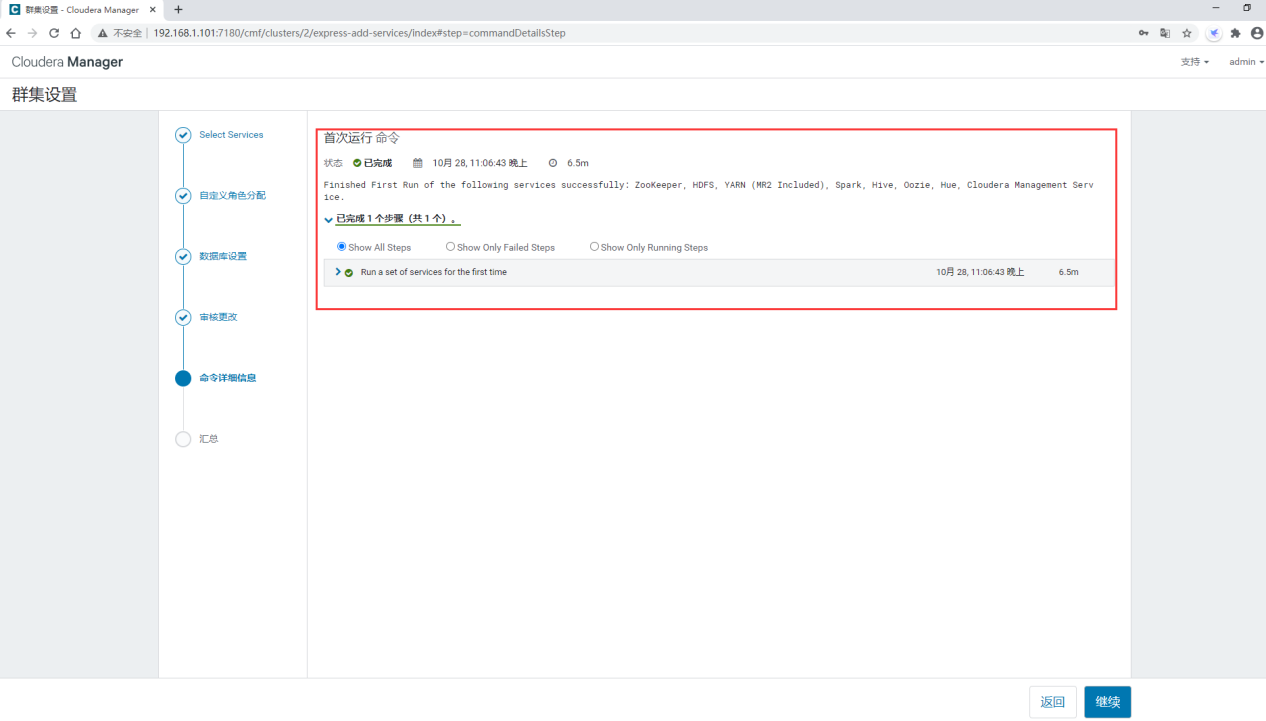Open the browser profile avatar icon
1266x721 pixels.
pyautogui.click(x=1256, y=33)
